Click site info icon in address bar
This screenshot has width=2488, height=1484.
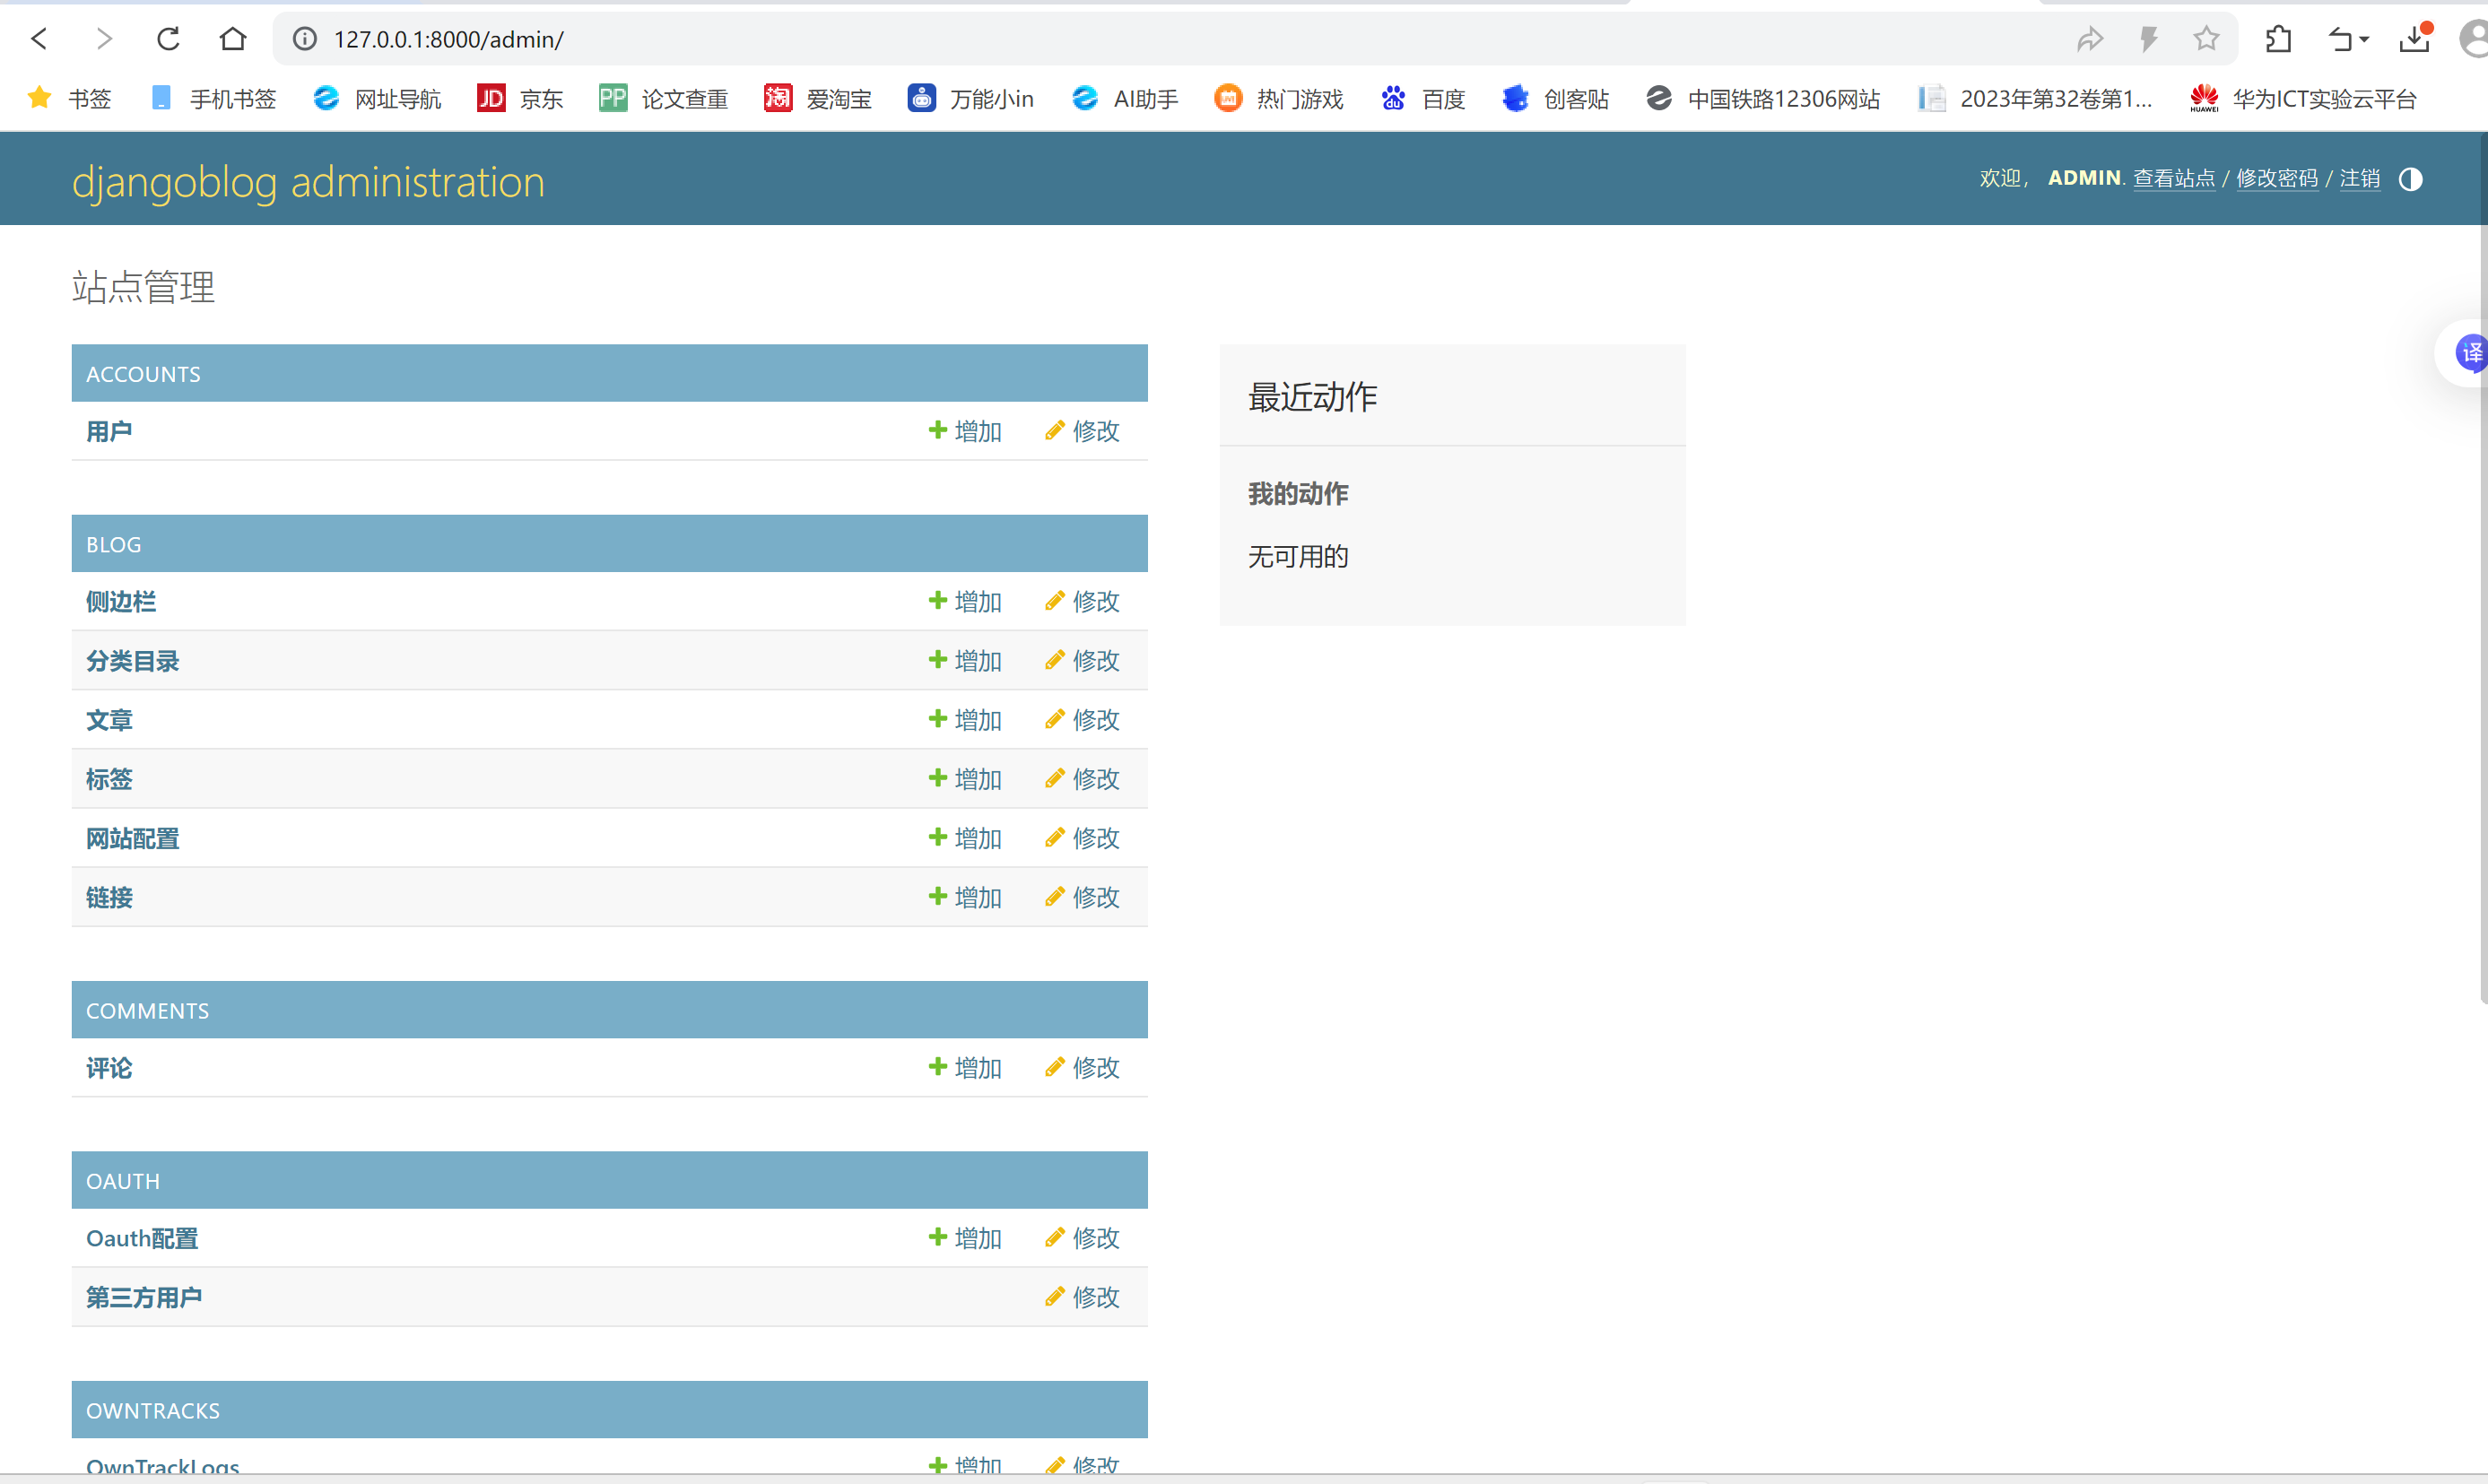pos(304,39)
